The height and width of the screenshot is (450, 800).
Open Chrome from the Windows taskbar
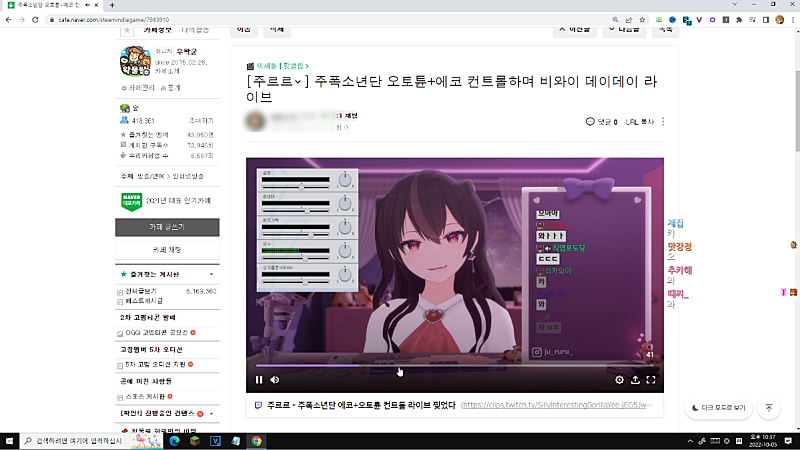(256, 440)
